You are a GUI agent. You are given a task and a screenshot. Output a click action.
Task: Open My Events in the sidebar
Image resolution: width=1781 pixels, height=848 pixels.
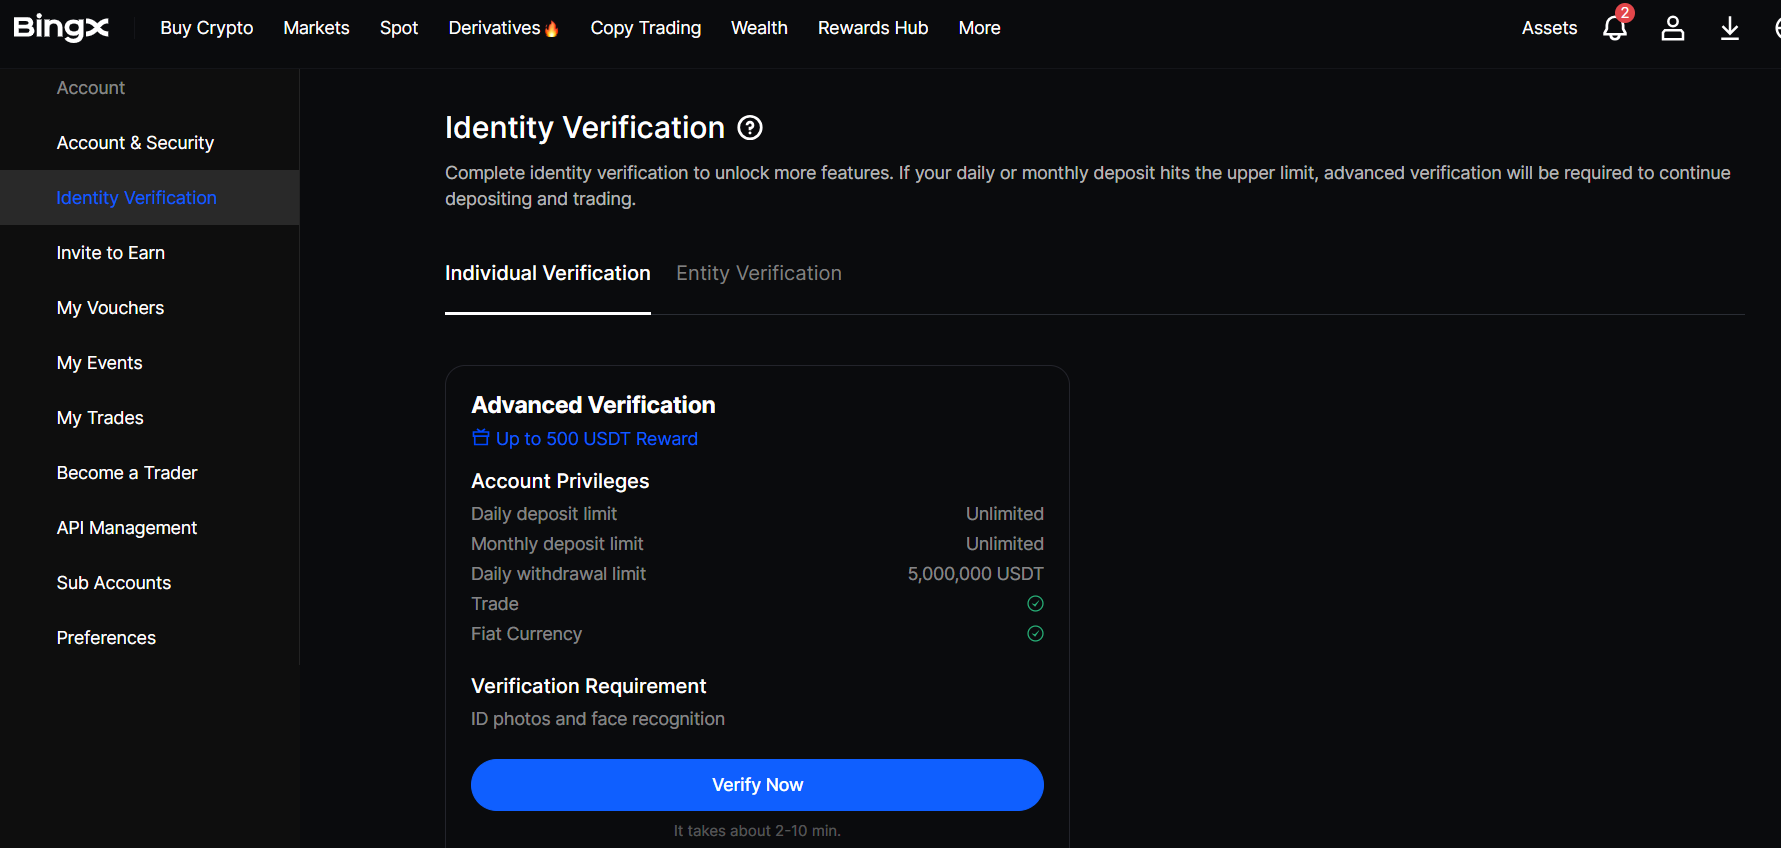coord(150,363)
